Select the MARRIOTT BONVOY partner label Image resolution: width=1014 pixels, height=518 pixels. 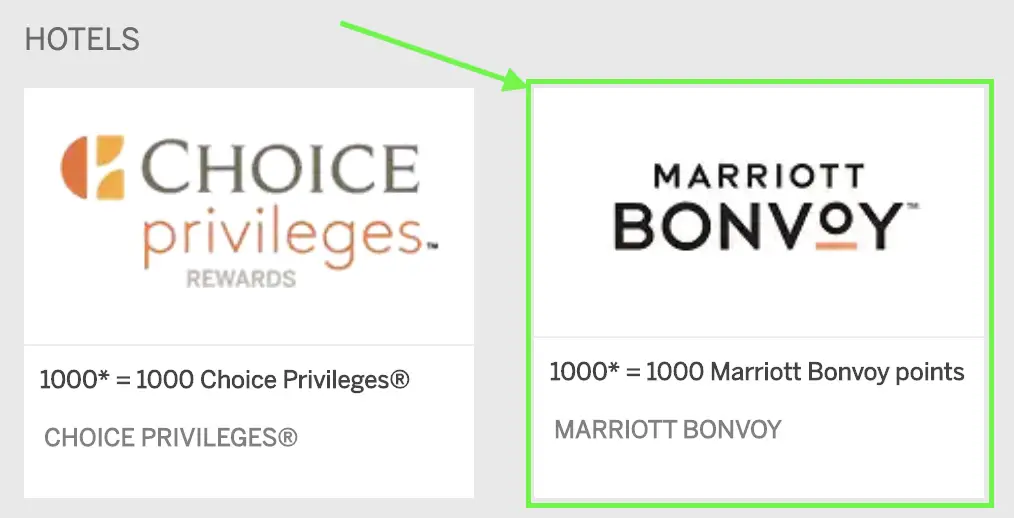point(668,430)
